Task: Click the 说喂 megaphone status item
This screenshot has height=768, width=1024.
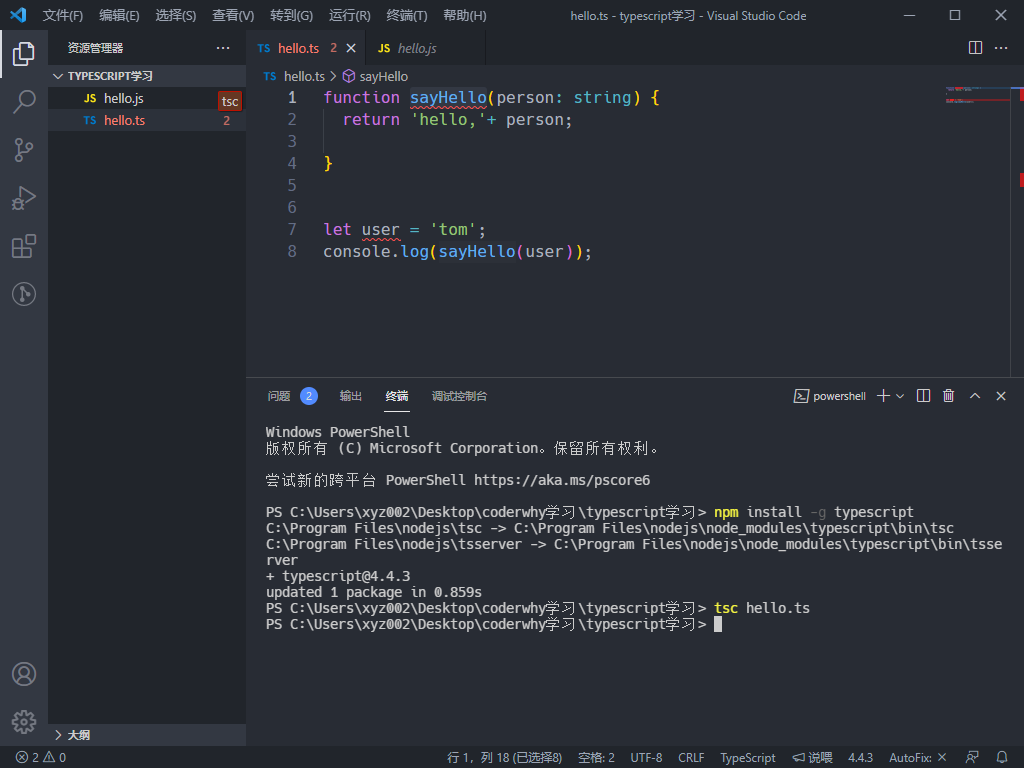Action: click(812, 758)
